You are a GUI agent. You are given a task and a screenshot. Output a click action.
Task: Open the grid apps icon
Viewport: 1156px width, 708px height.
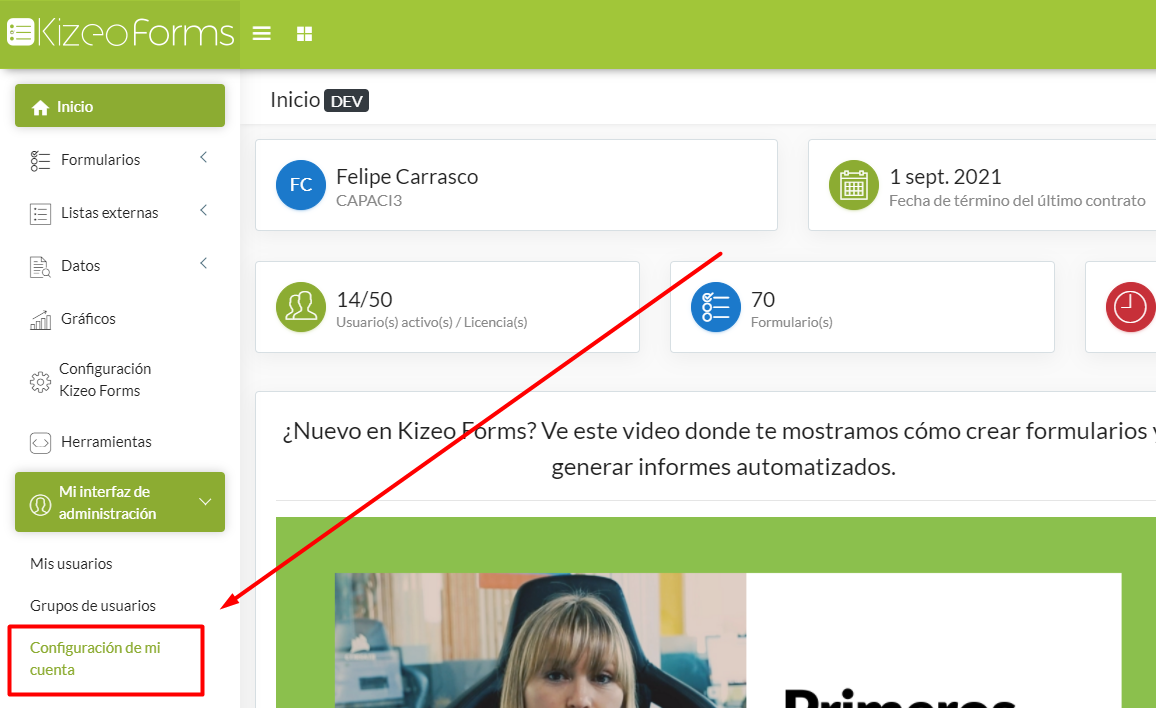[304, 33]
